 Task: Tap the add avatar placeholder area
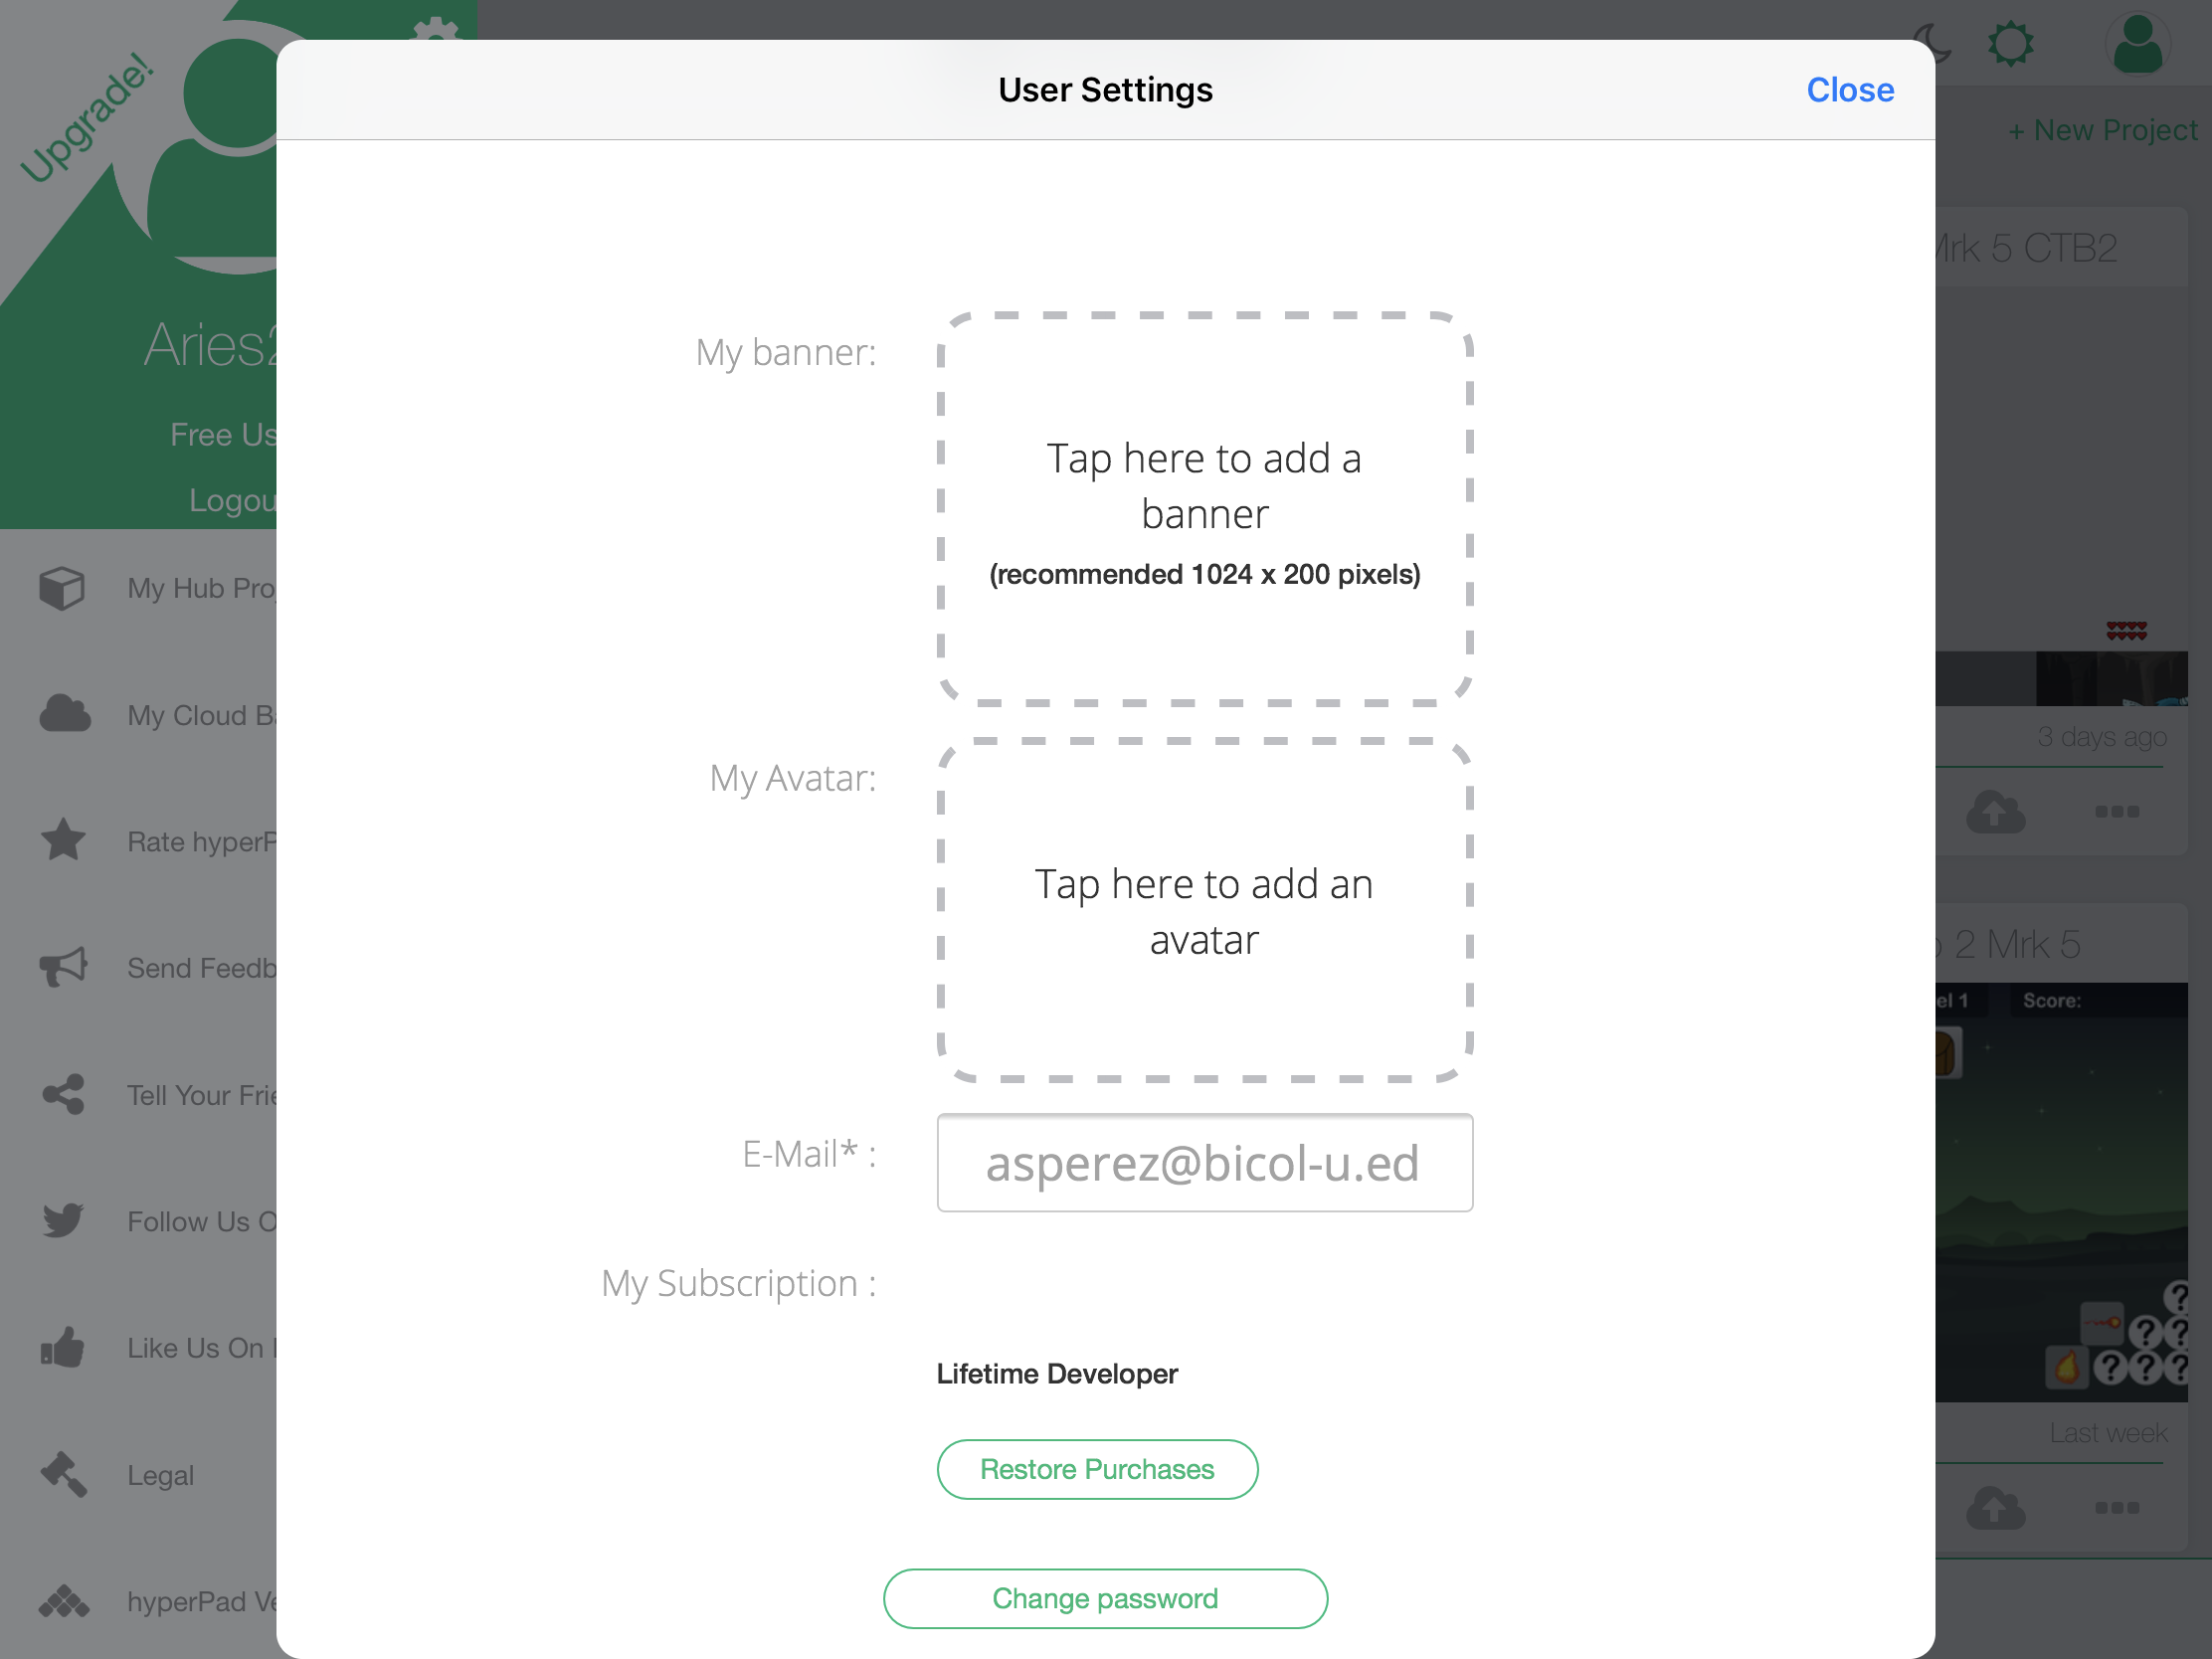[1204, 910]
